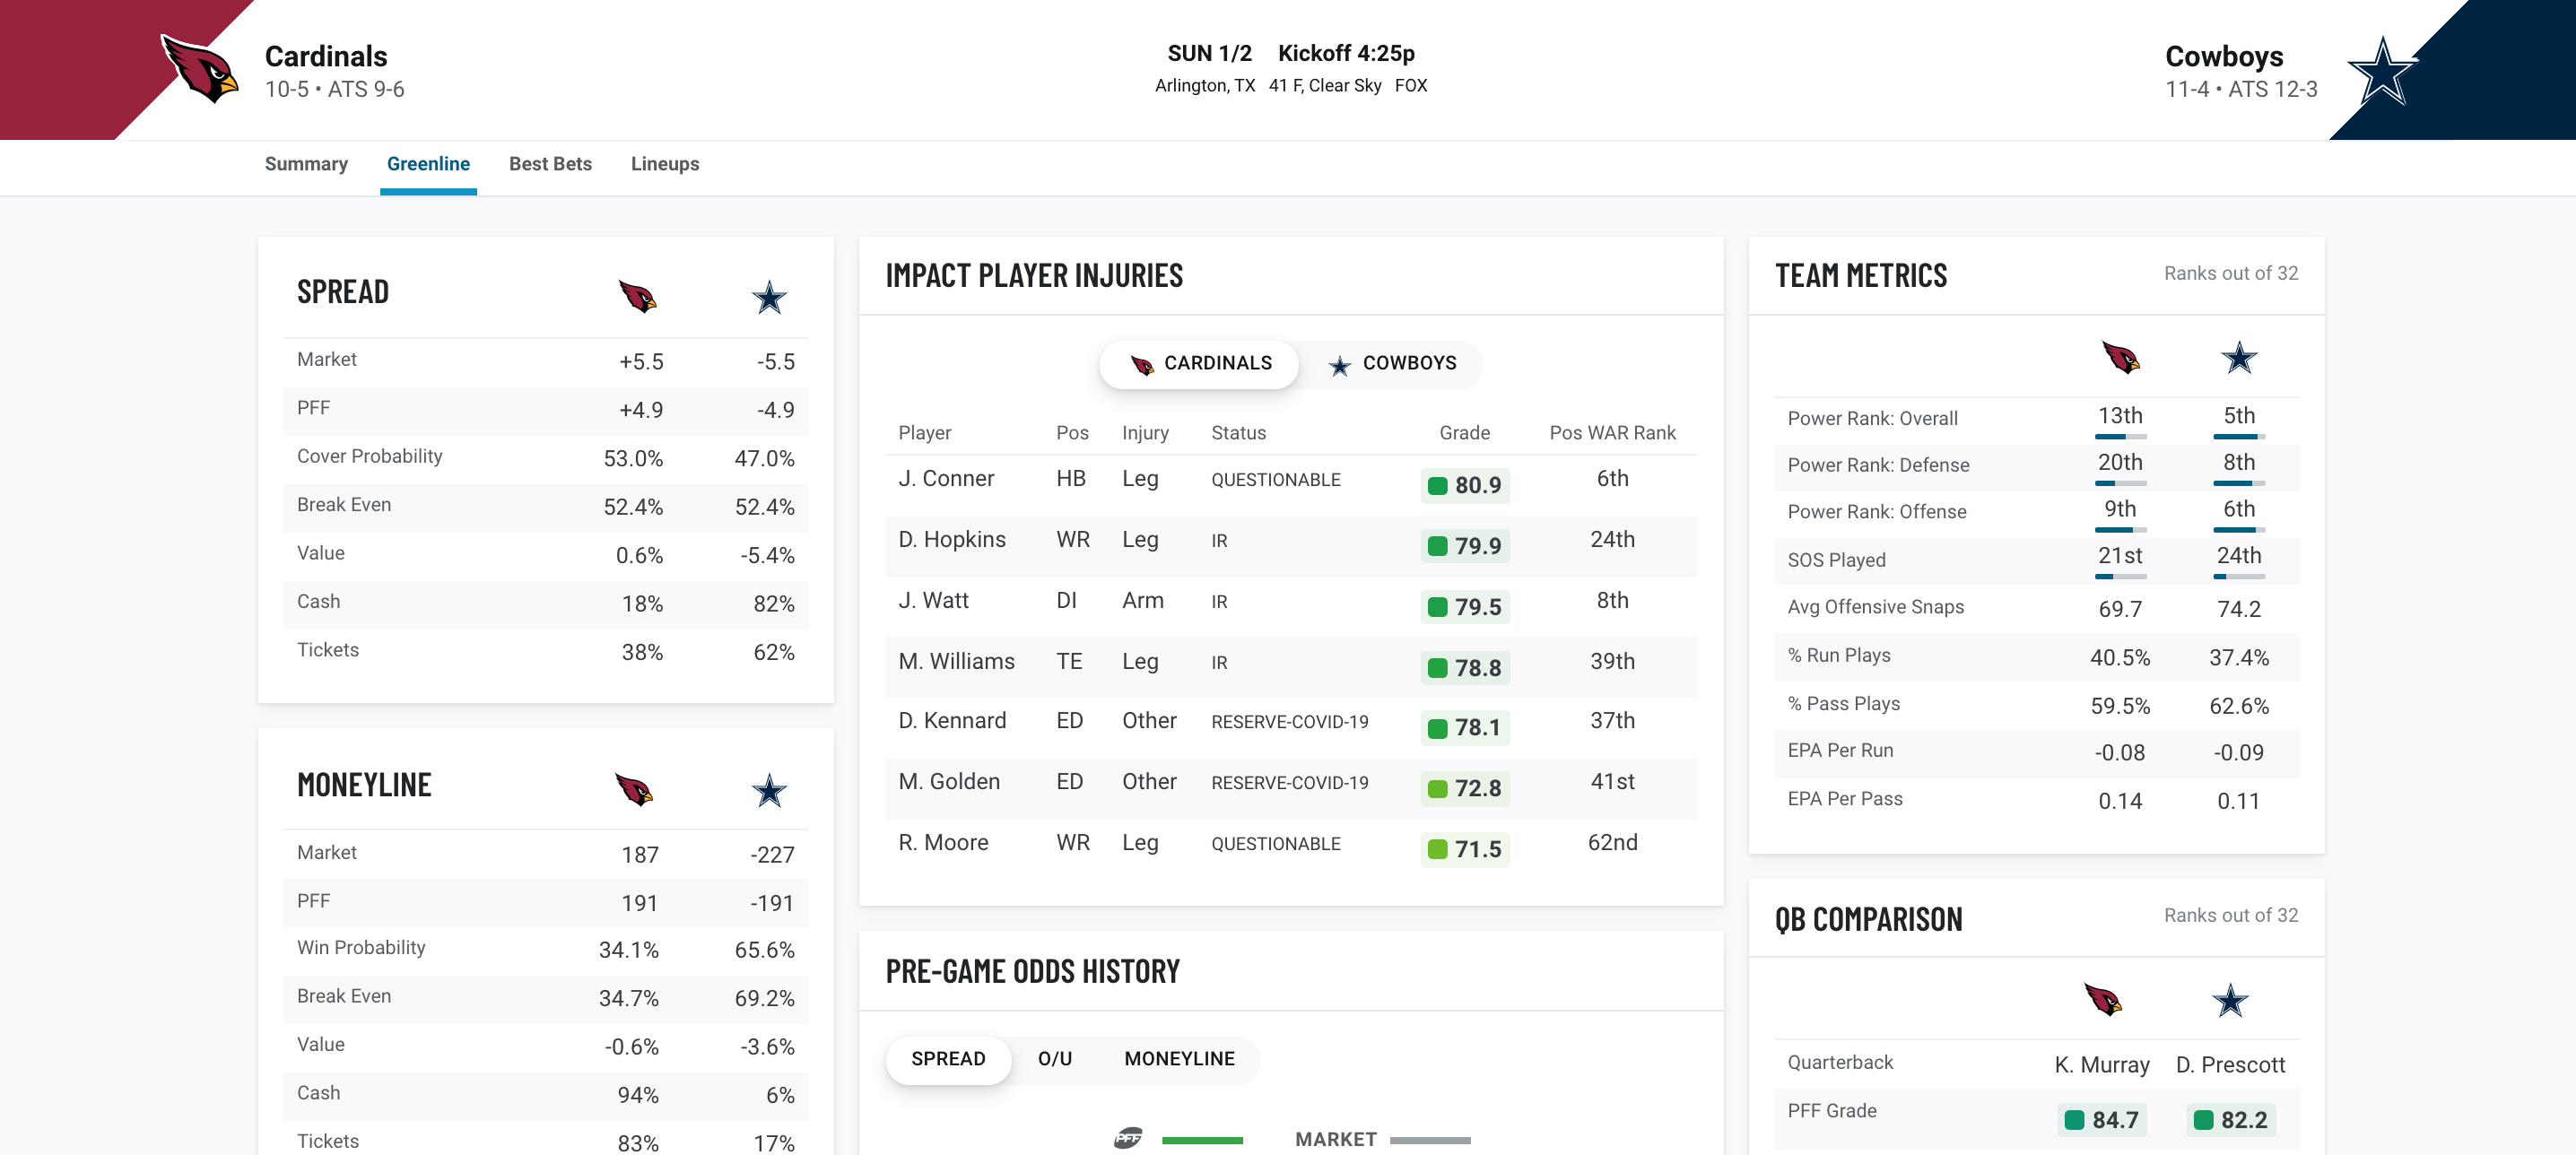
Task: Select the Cardinals tab in Impact Player Injuries
Action: pyautogui.click(x=1197, y=363)
